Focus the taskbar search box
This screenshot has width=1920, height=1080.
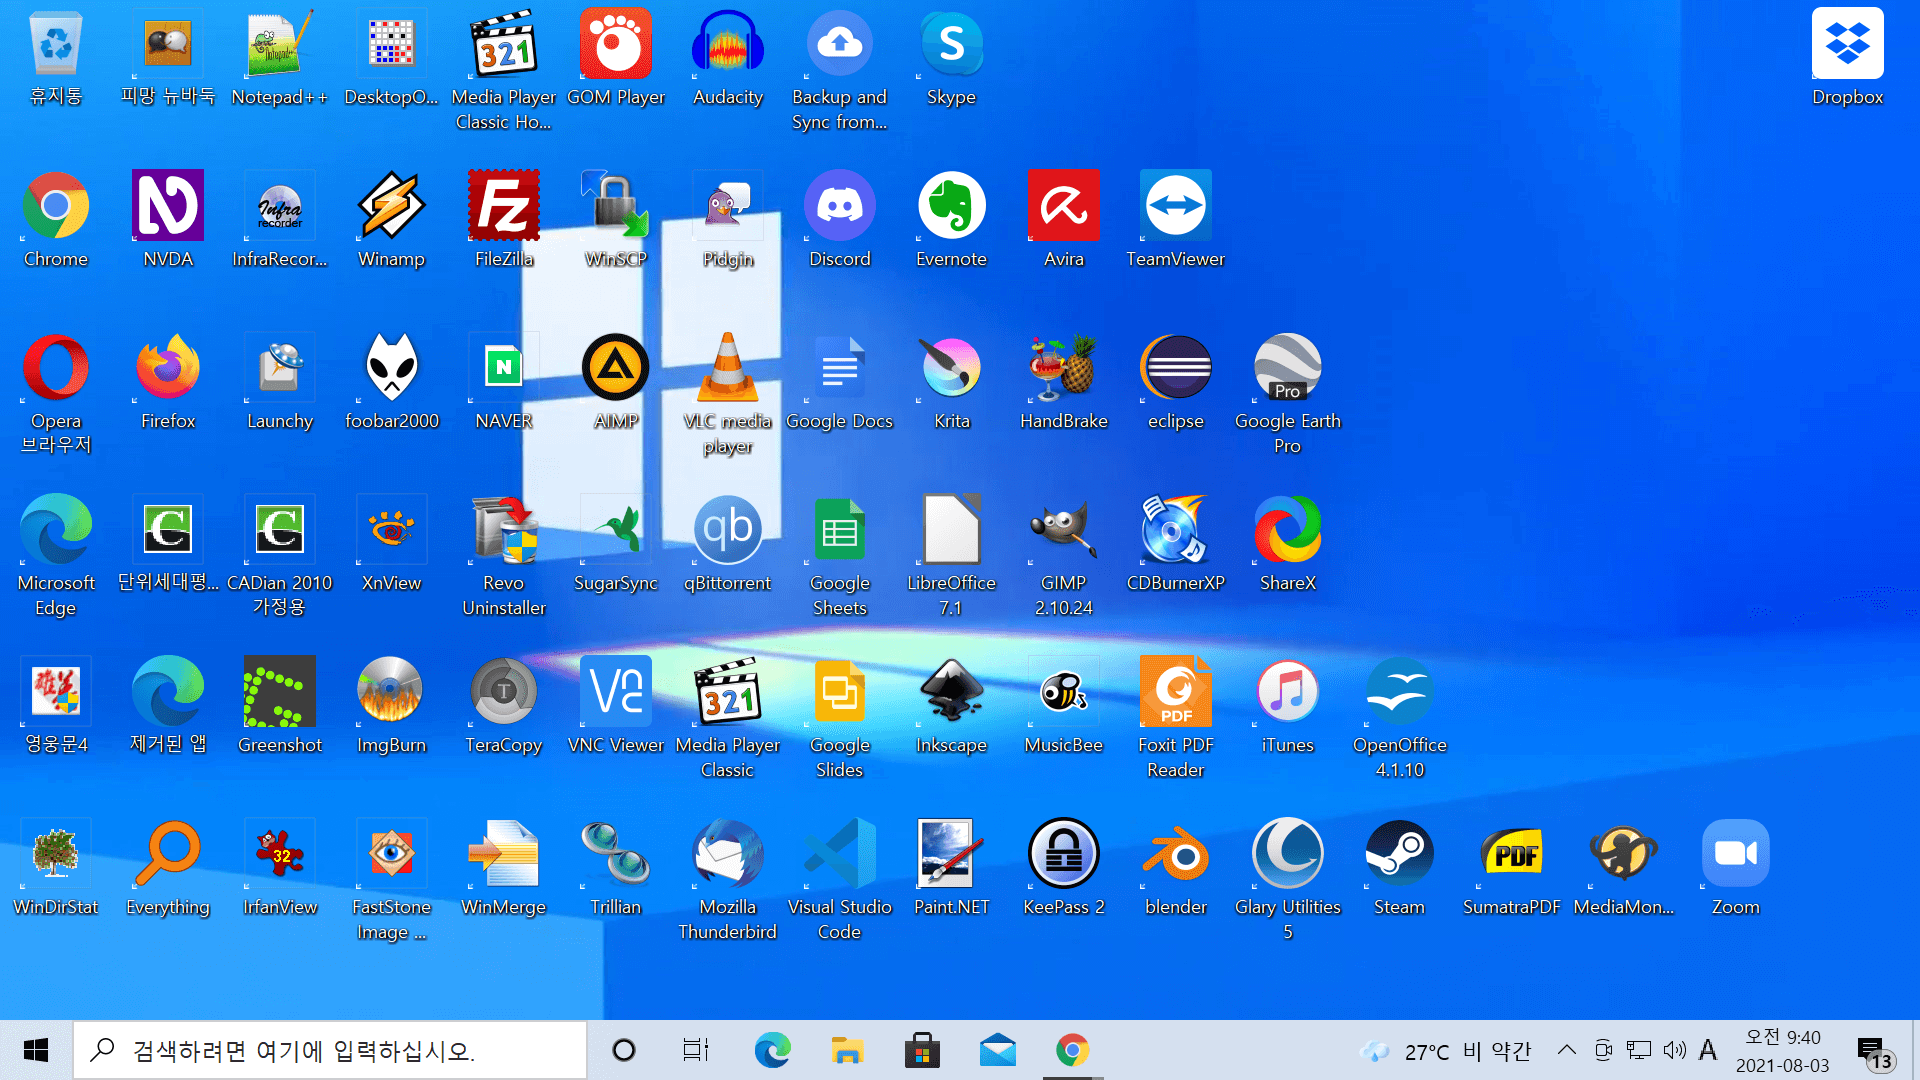[x=330, y=1050]
